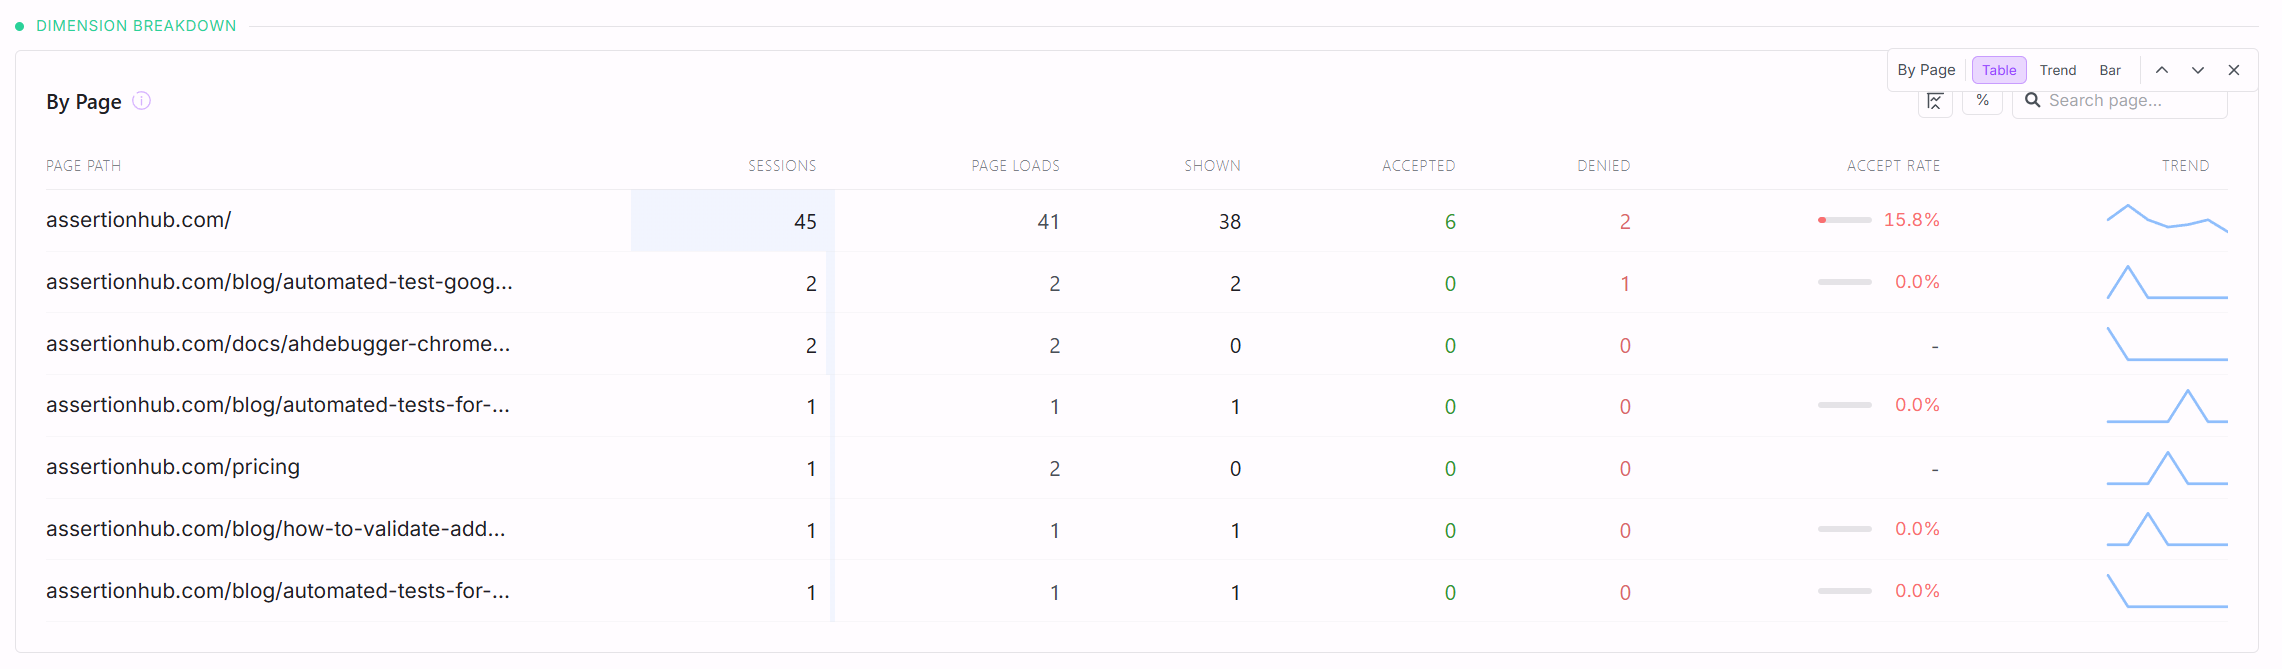View trend sparkline for docs/ahdebugger-chrome row

pyautogui.click(x=2167, y=344)
